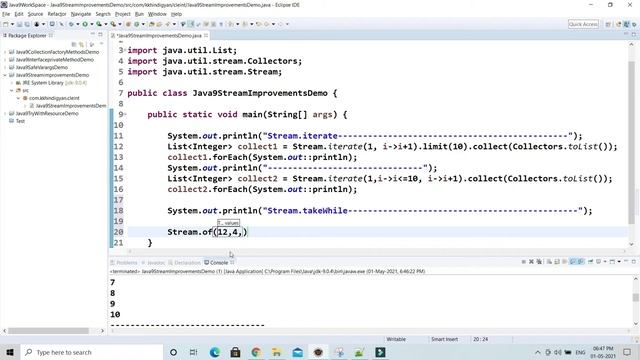Open Google Chrome from the taskbar

(256, 352)
